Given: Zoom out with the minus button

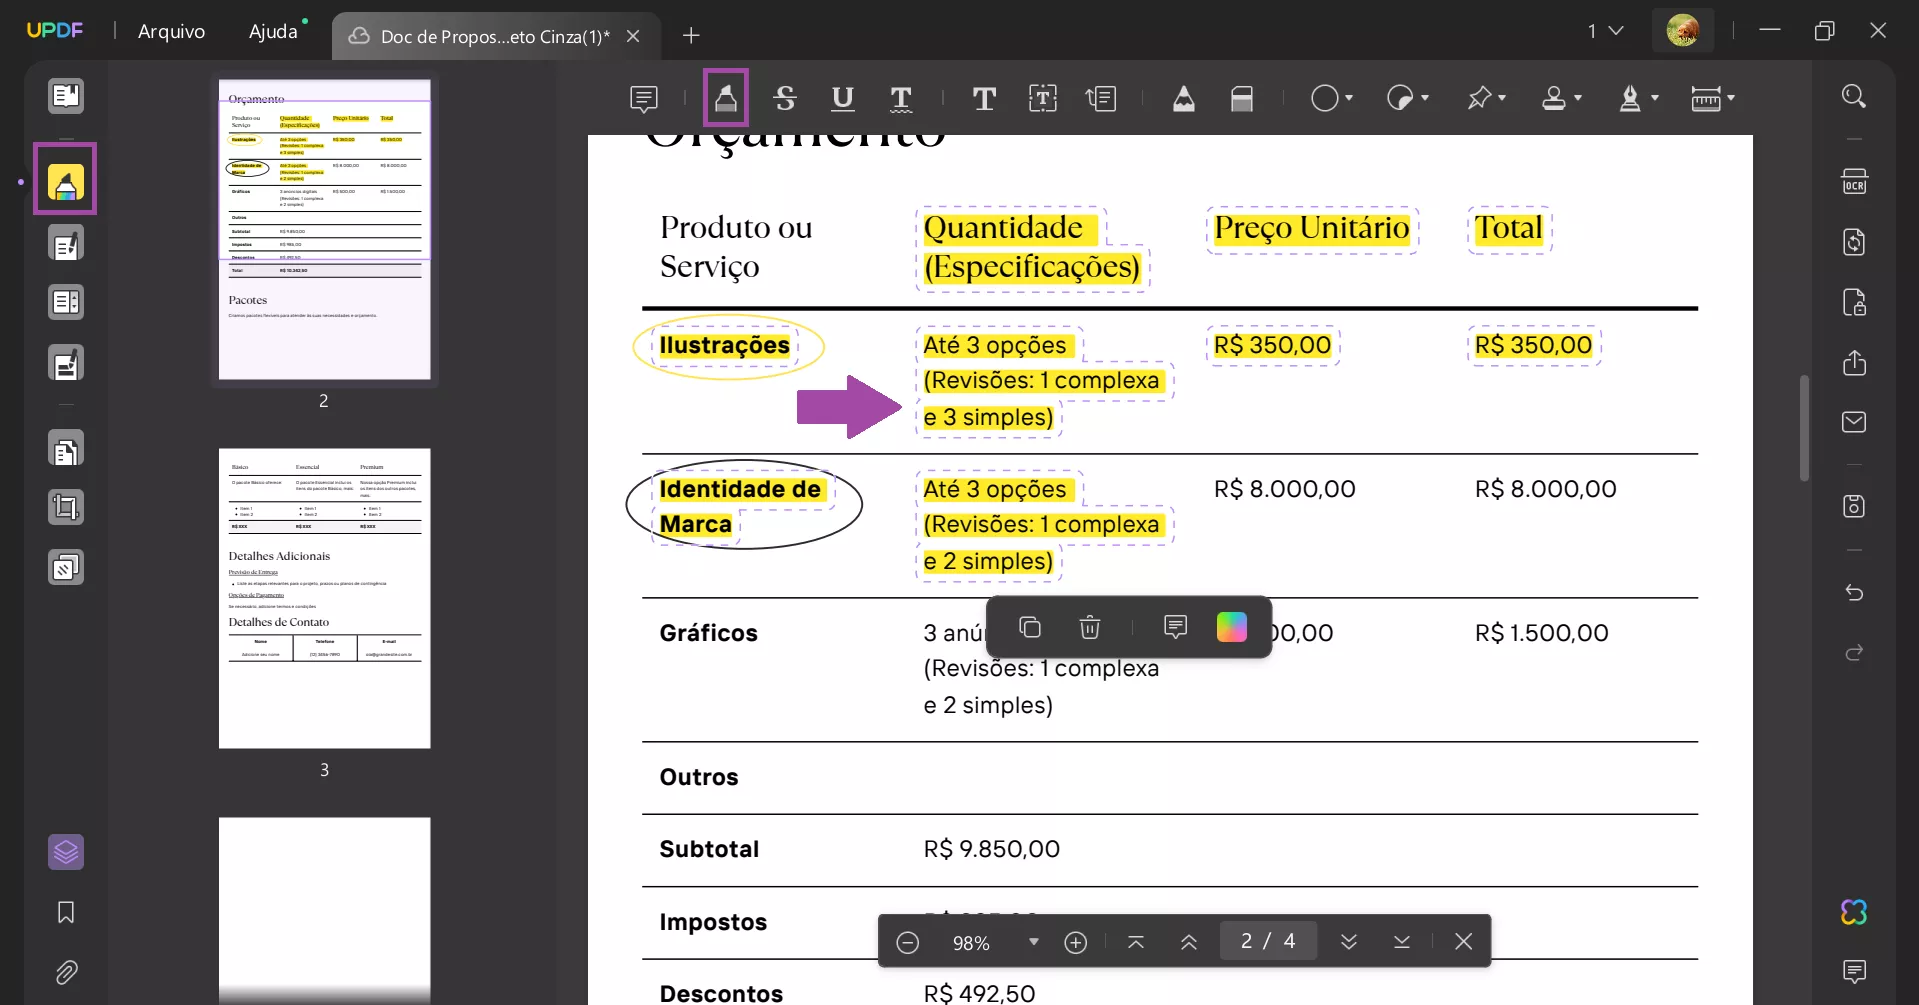Looking at the screenshot, I should pyautogui.click(x=908, y=942).
